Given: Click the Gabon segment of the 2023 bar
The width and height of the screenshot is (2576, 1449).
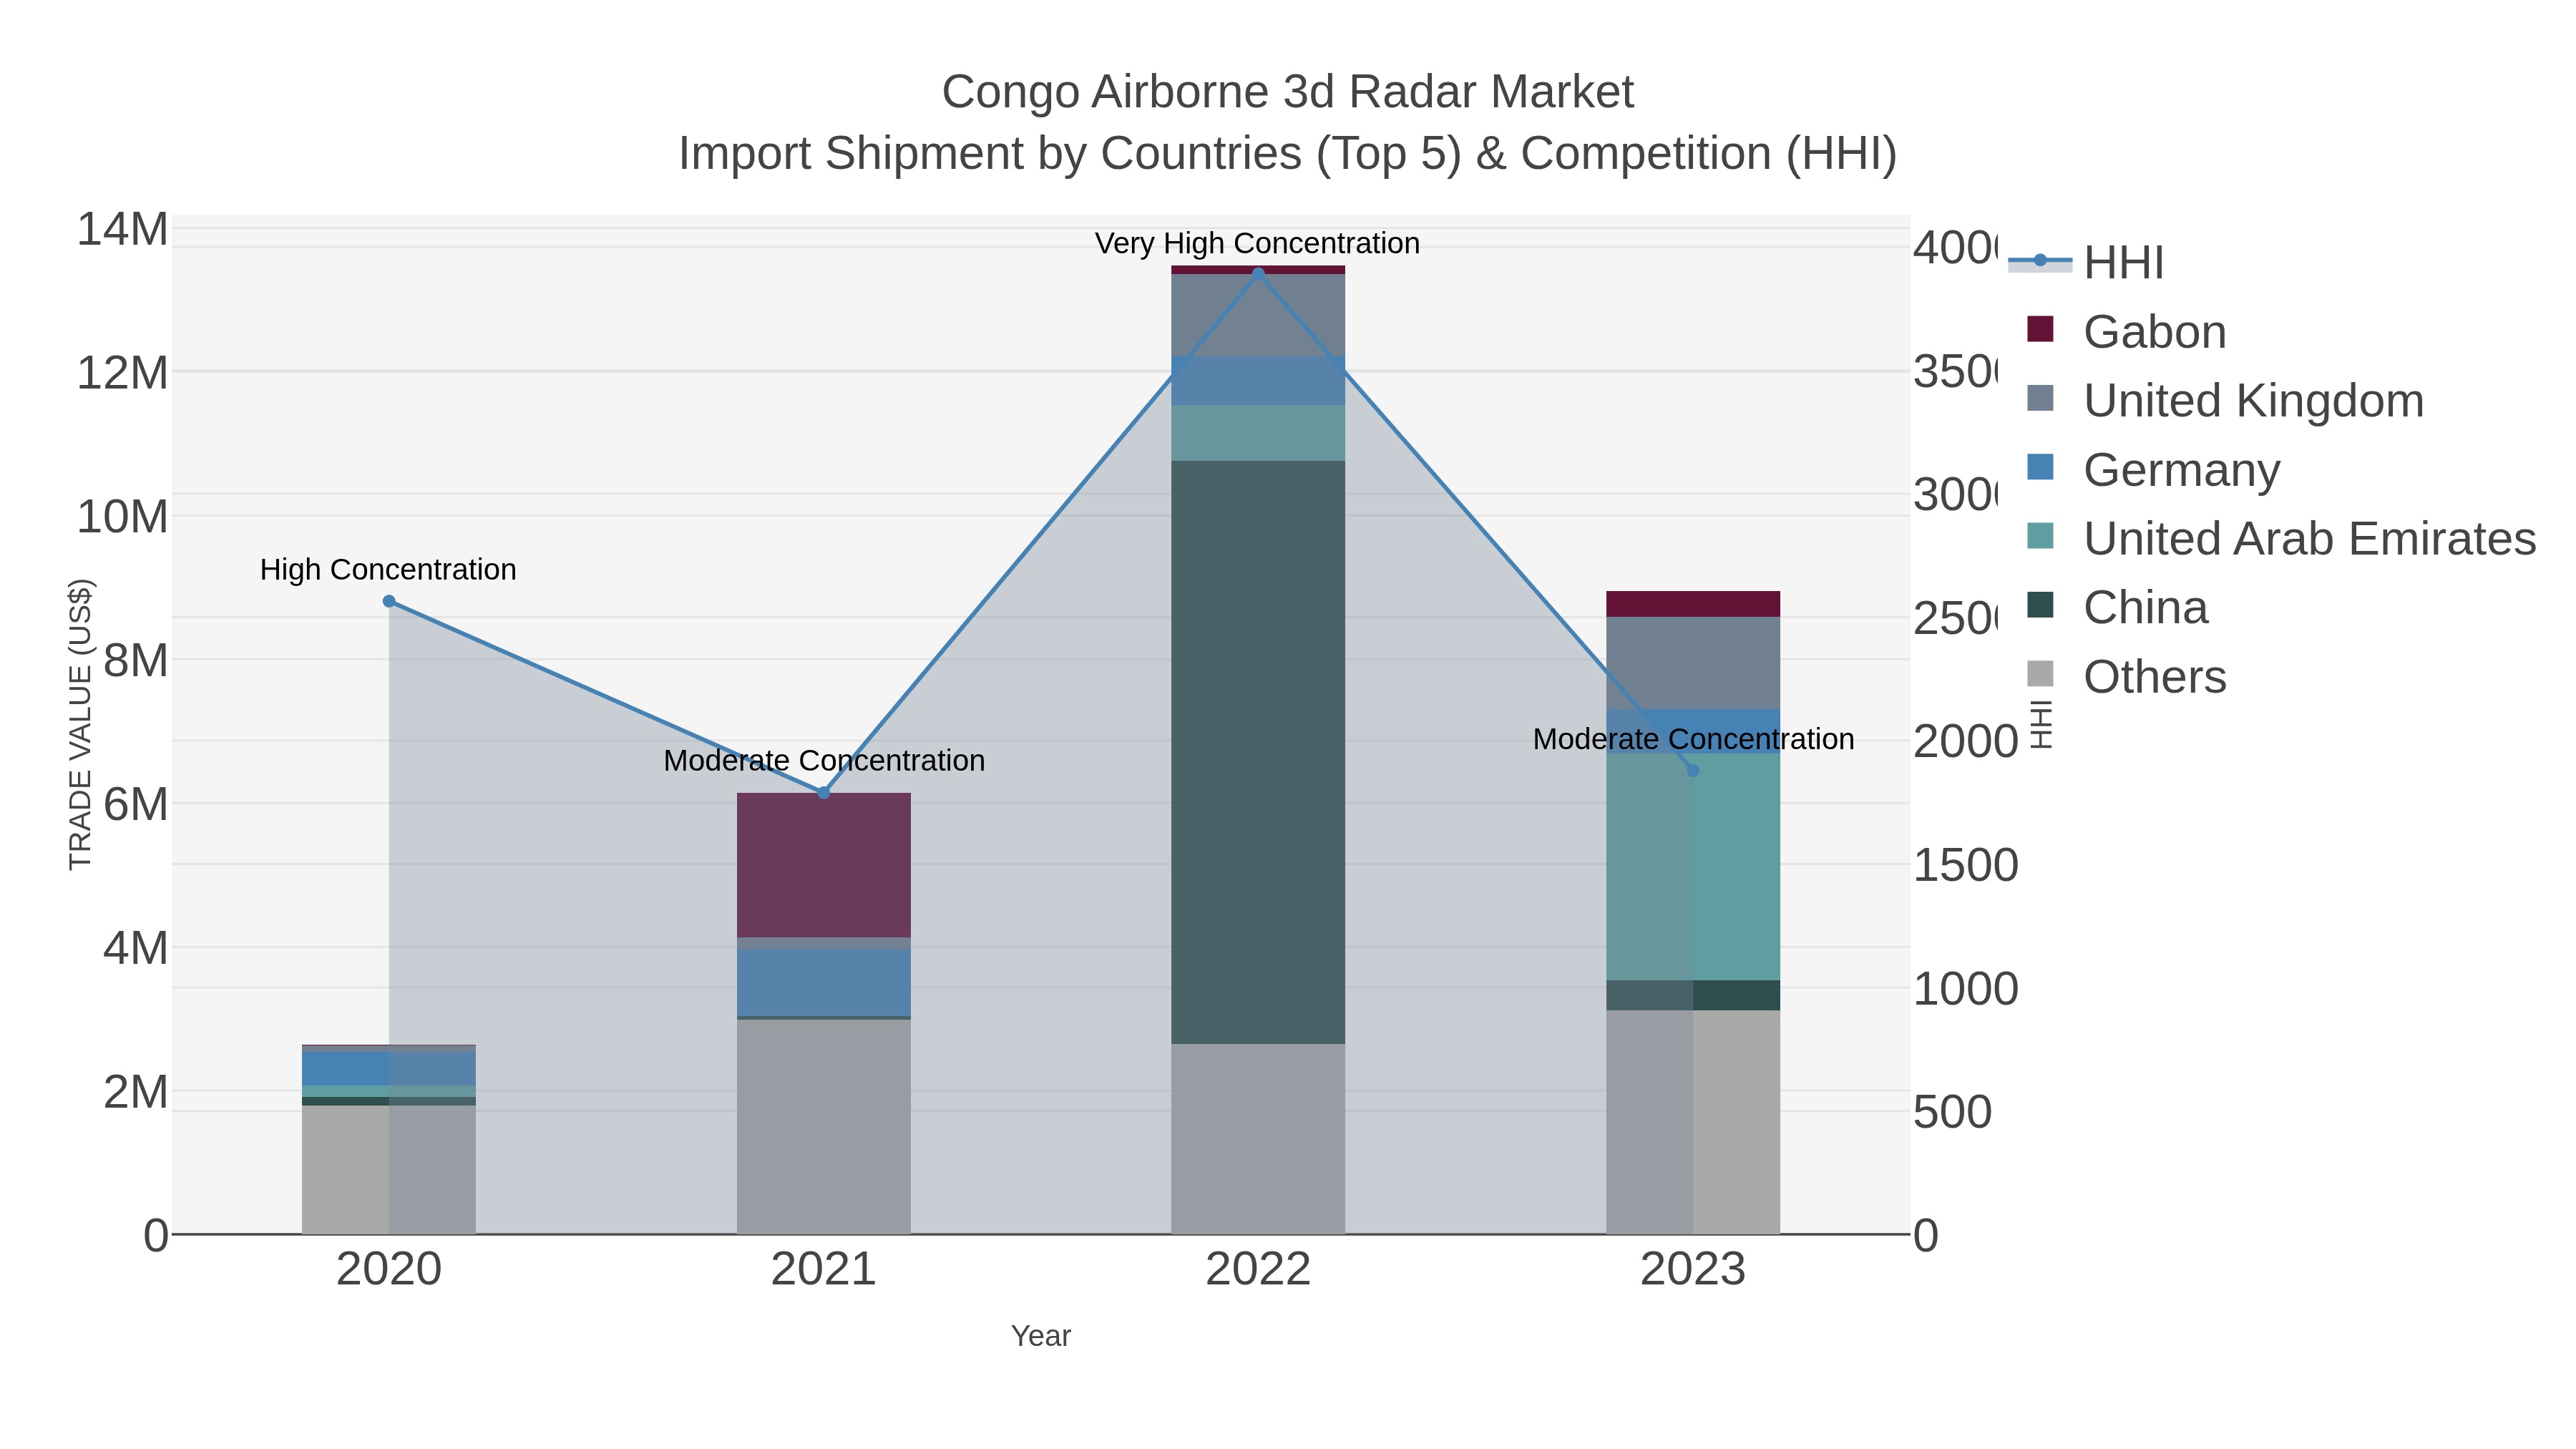Looking at the screenshot, I should pos(1693,604).
